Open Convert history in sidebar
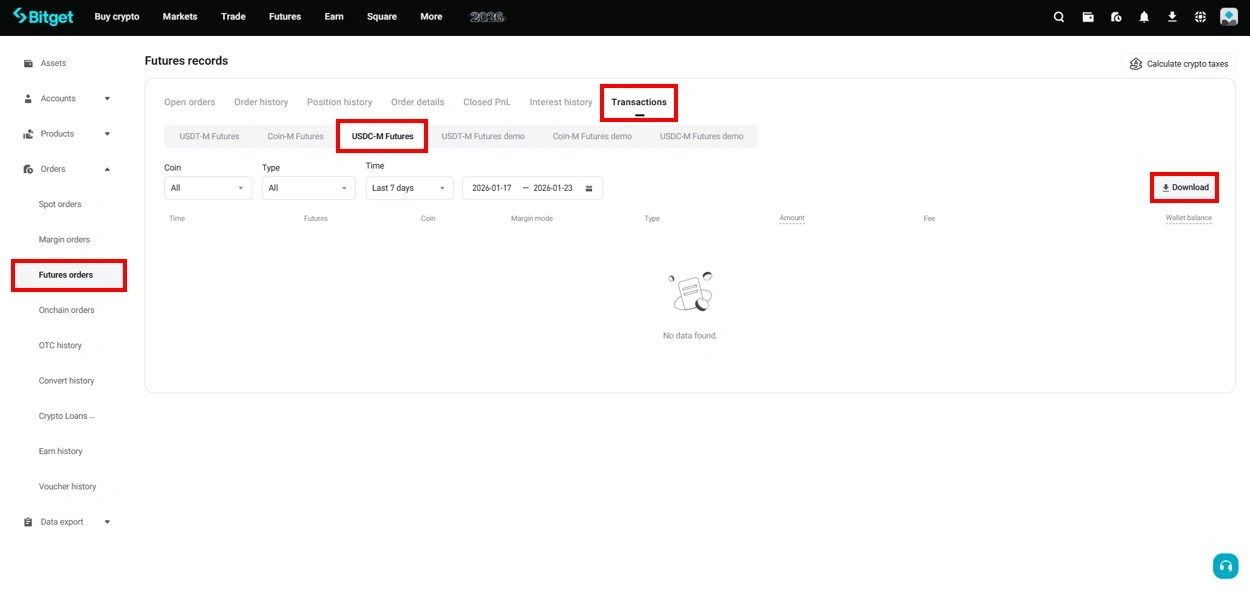 coord(67,381)
